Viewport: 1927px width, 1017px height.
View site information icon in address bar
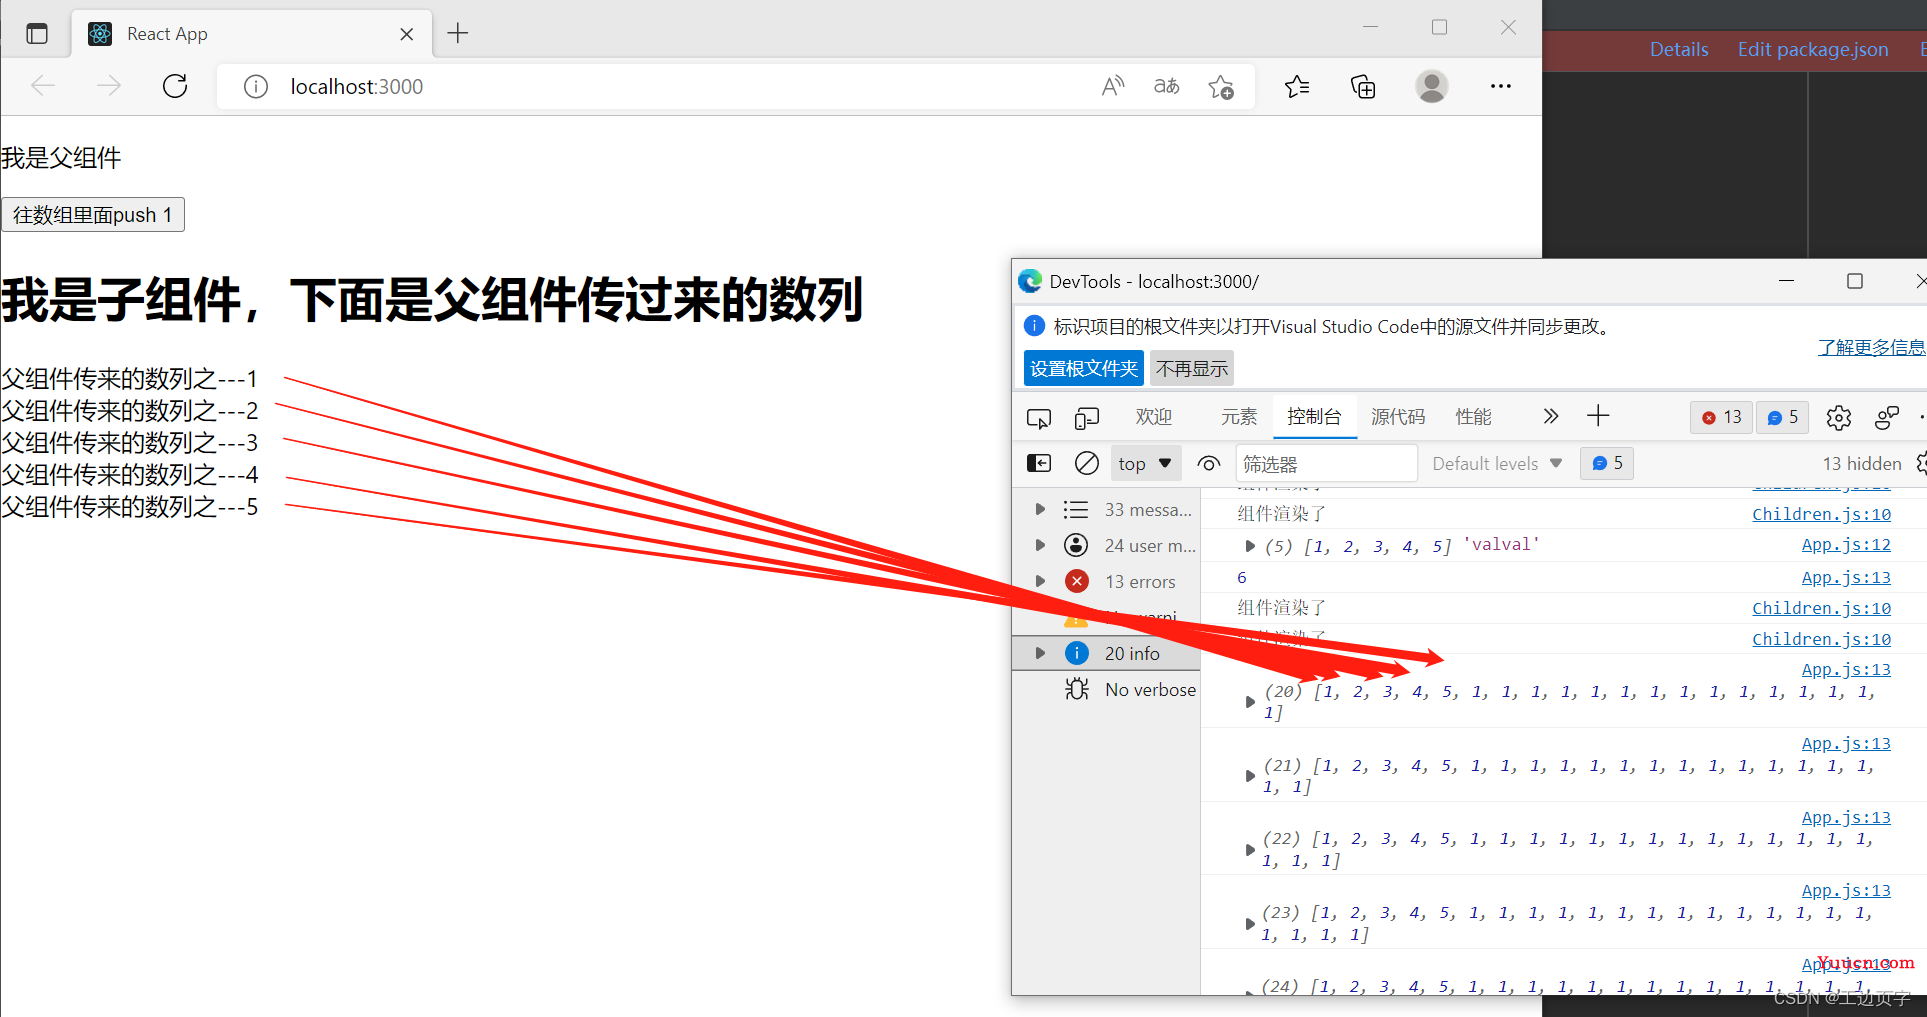[256, 87]
